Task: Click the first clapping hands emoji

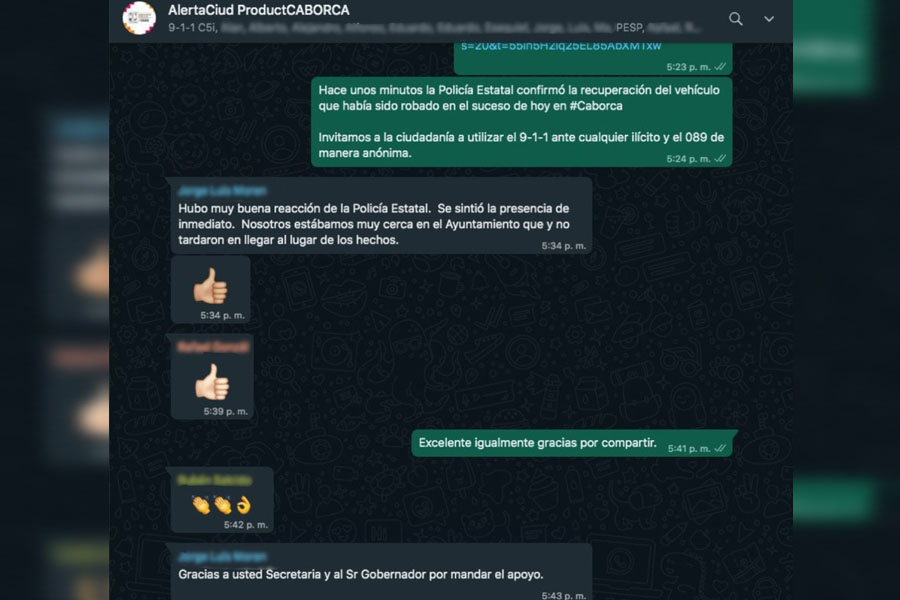Action: [200, 505]
